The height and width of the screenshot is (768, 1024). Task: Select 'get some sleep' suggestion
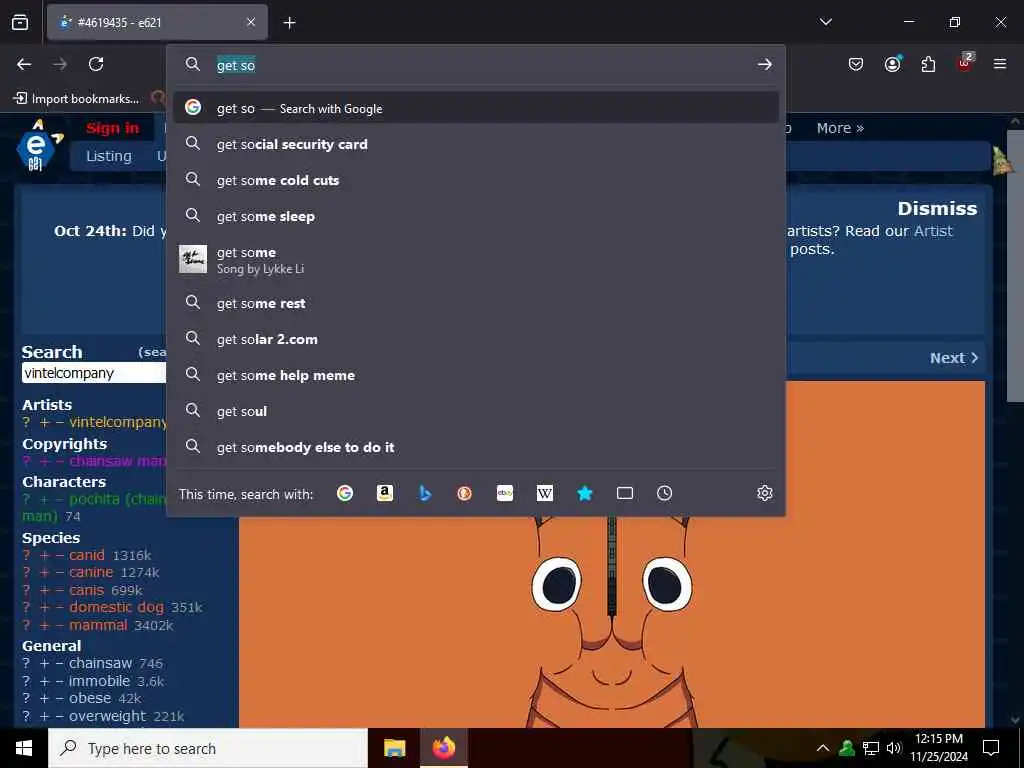(476, 216)
